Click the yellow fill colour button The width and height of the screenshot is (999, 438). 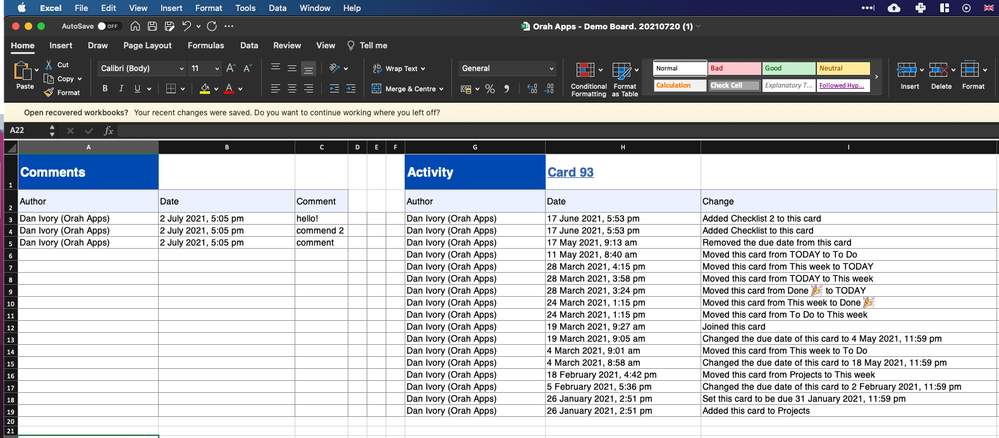204,89
